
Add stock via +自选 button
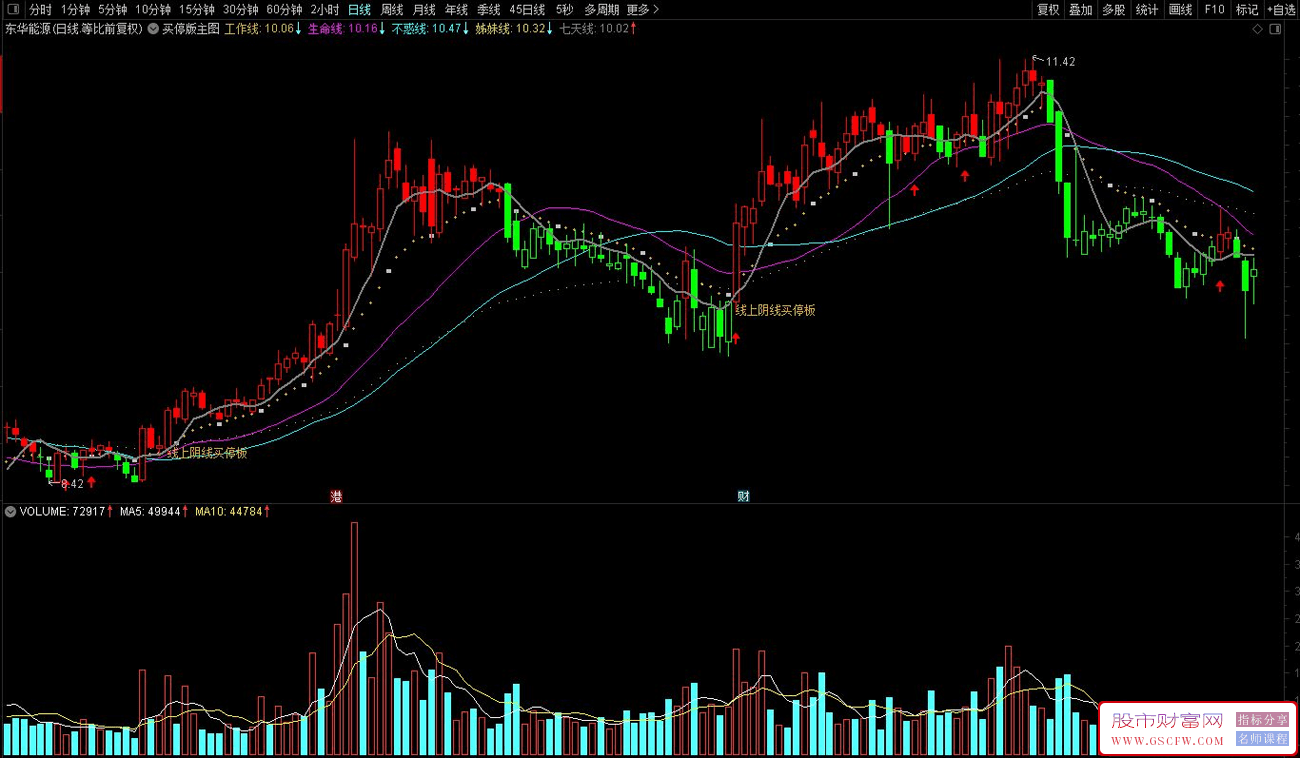tap(1281, 10)
